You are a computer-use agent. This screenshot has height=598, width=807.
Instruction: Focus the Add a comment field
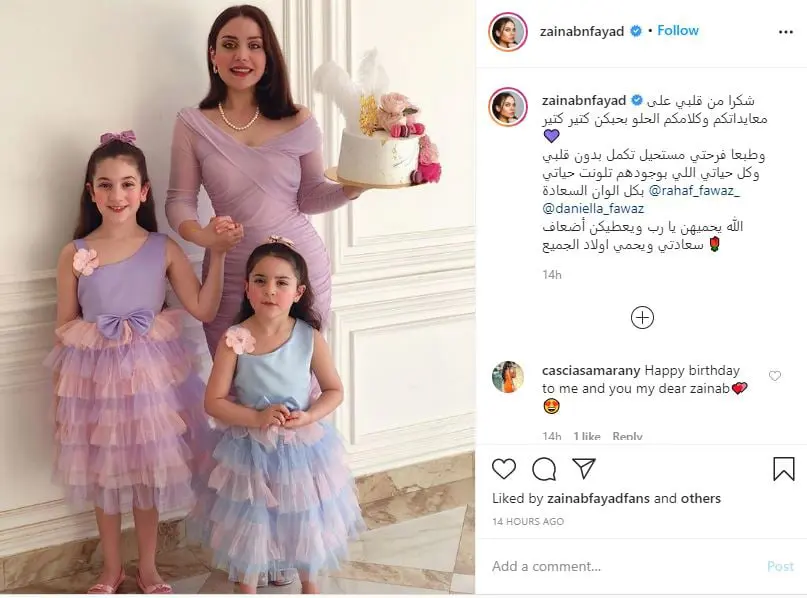click(x=623, y=567)
